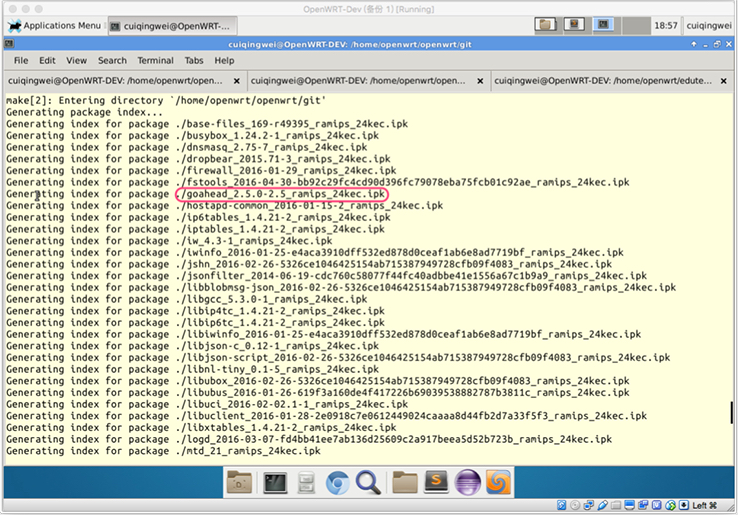This screenshot has width=738, height=515.
Task: Close the first terminal tab
Action: (x=236, y=80)
